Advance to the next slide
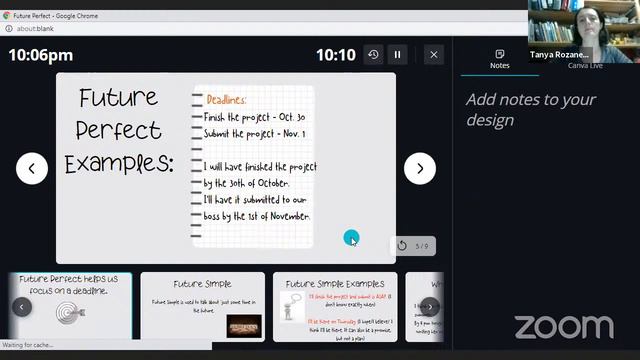The height and width of the screenshot is (360, 640). (420, 169)
